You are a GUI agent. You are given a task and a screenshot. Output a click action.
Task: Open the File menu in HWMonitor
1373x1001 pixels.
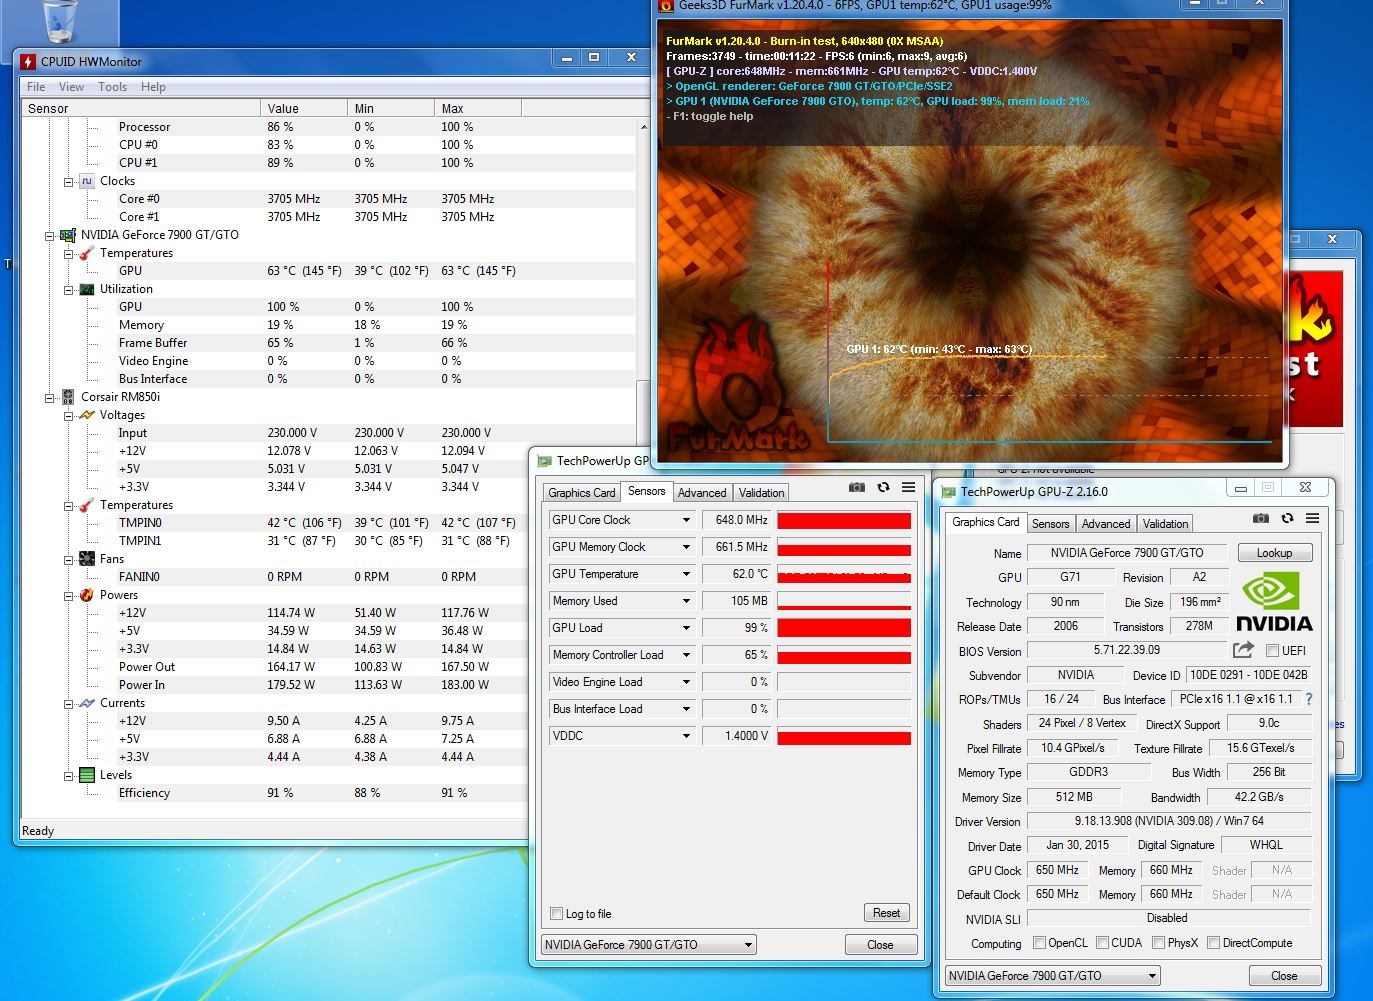pos(36,87)
